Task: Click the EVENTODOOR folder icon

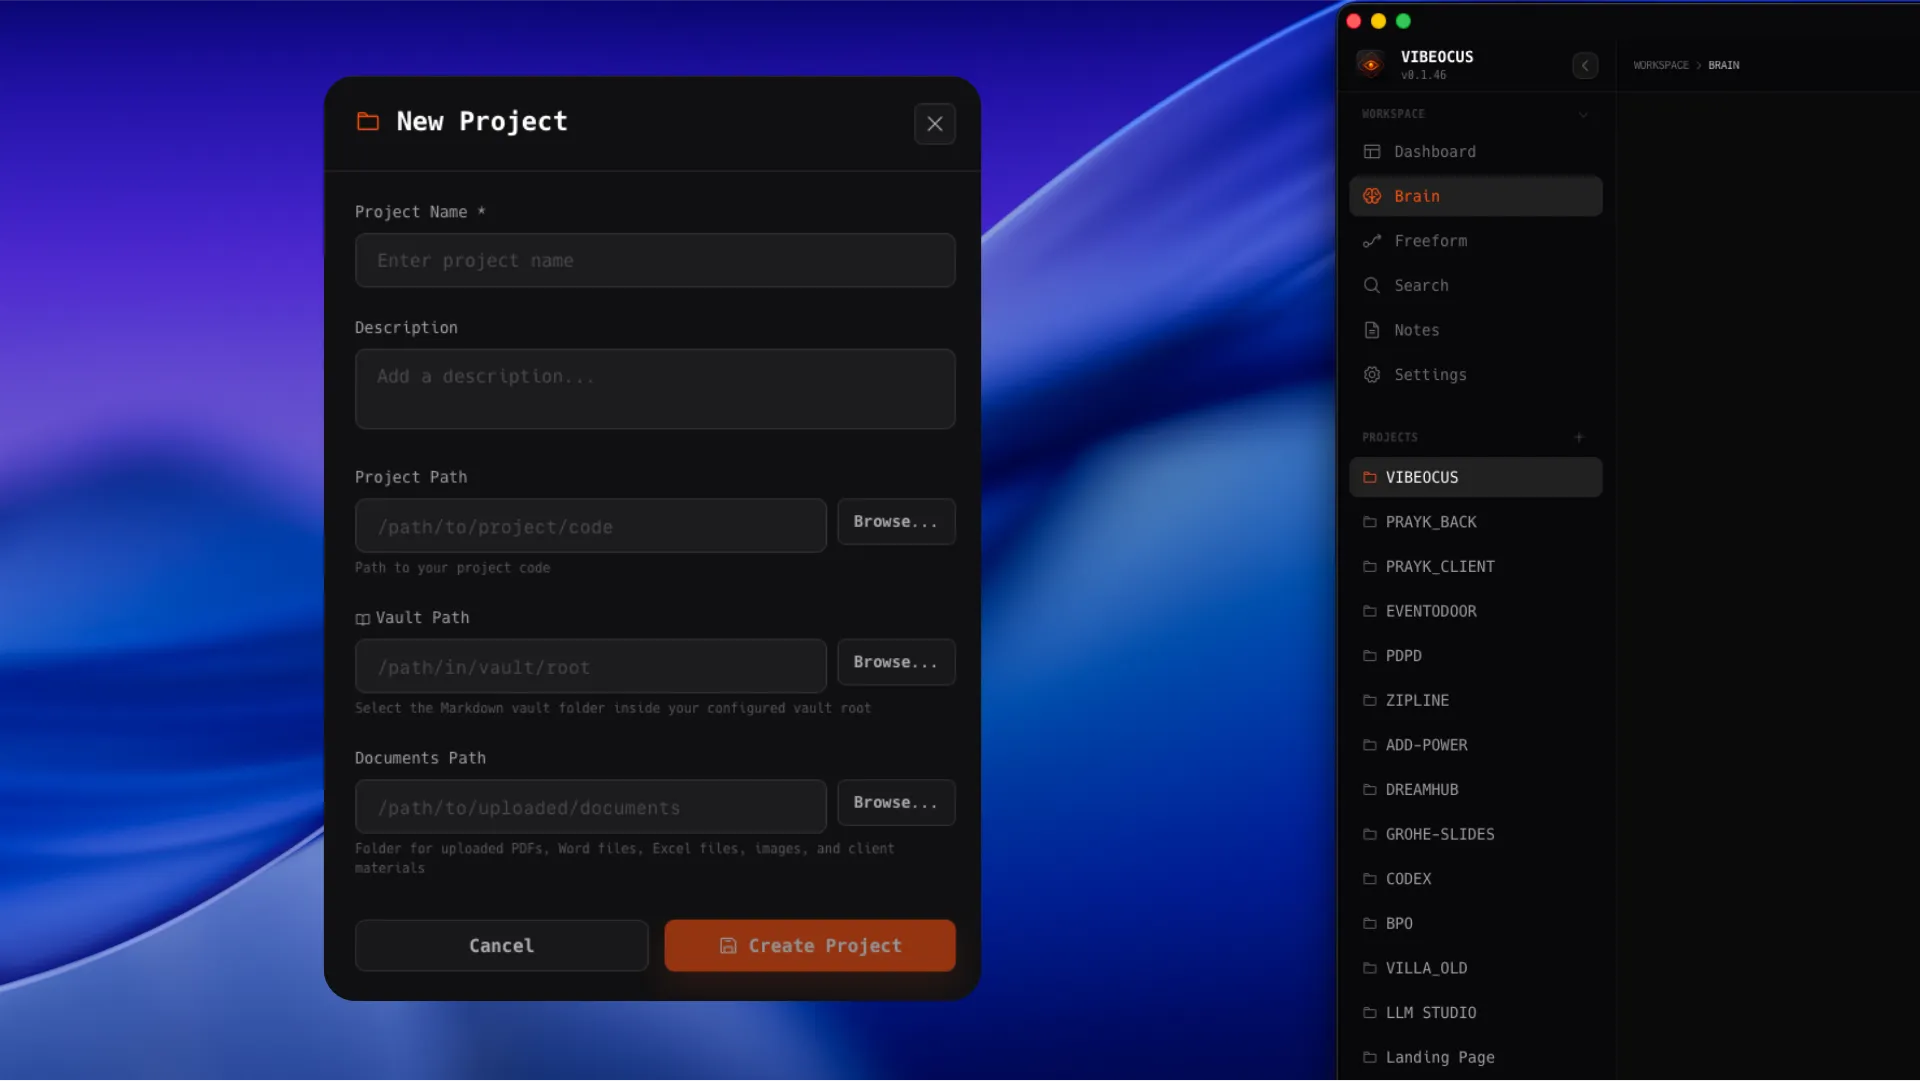Action: pyautogui.click(x=1370, y=612)
